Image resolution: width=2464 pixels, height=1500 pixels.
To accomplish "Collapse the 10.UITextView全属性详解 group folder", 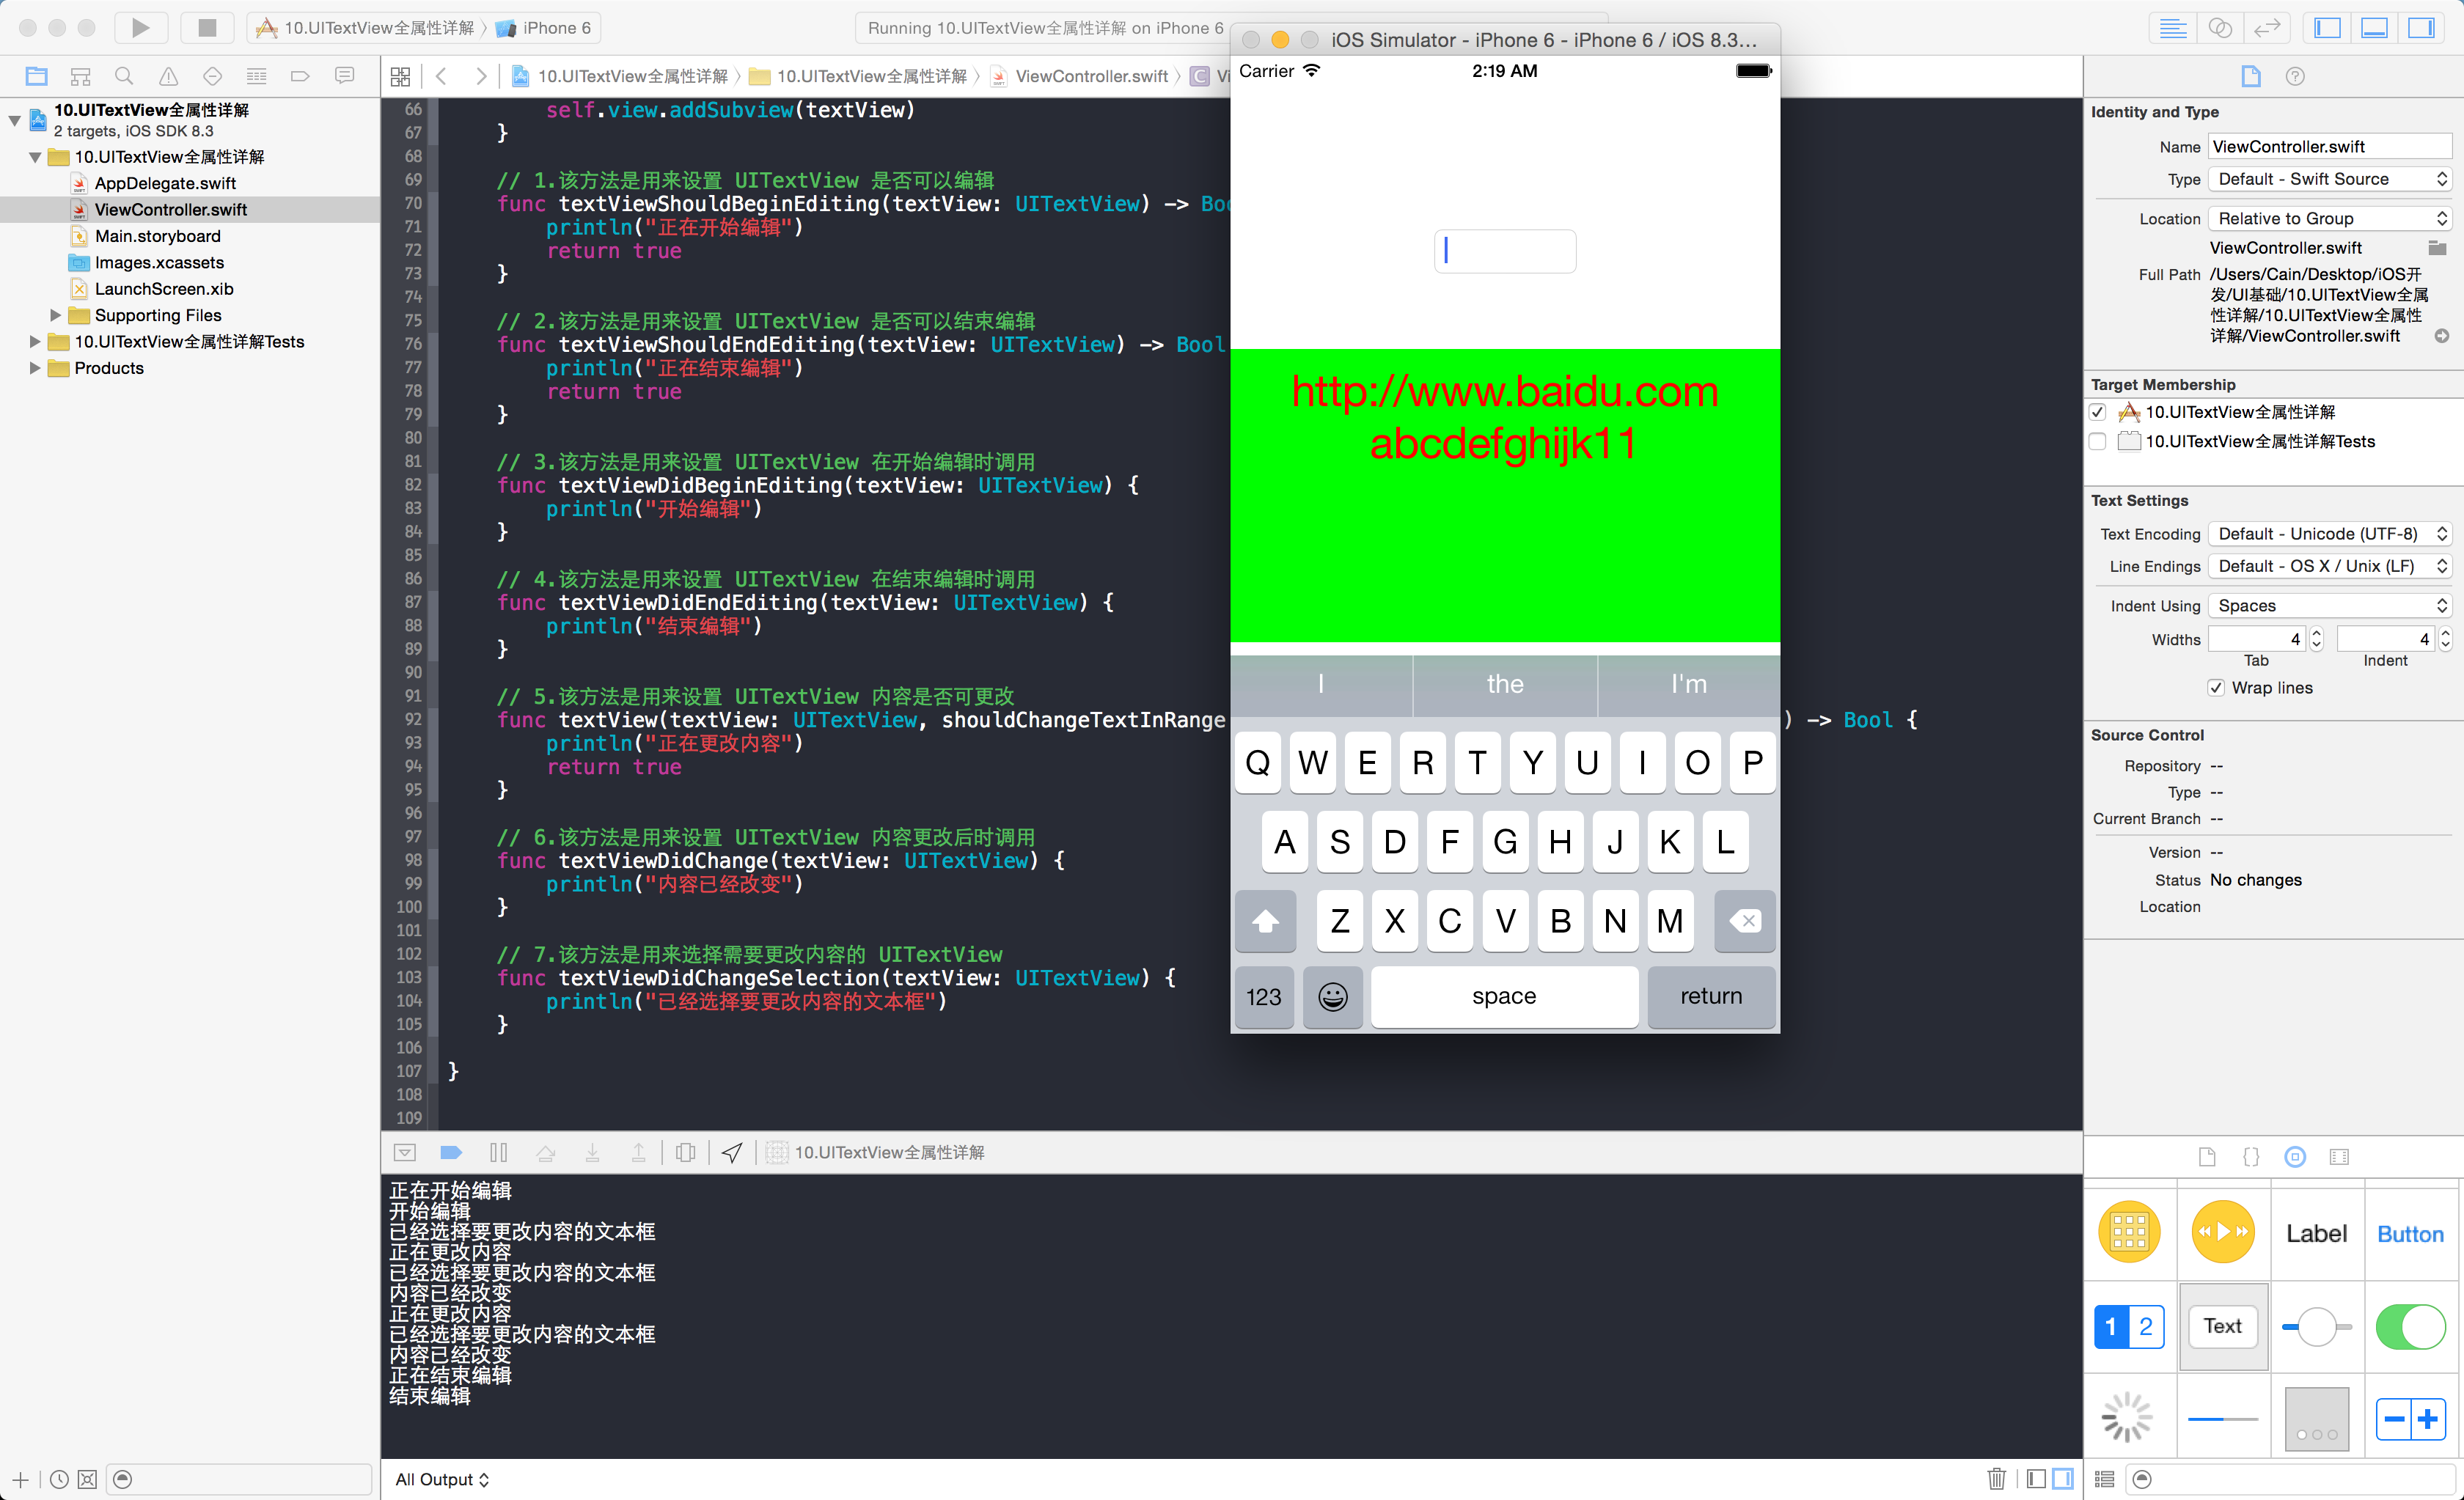I will click(x=35, y=157).
